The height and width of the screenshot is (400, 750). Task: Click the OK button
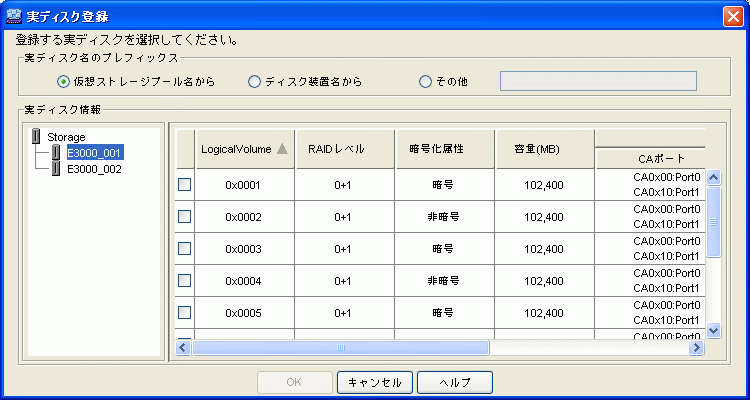click(295, 382)
